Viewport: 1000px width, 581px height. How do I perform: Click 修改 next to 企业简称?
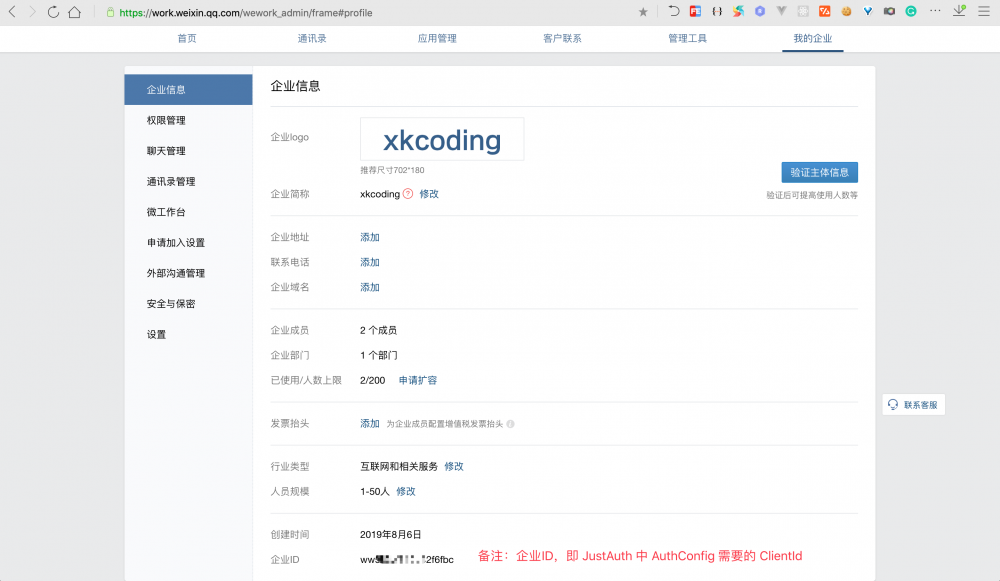point(428,194)
